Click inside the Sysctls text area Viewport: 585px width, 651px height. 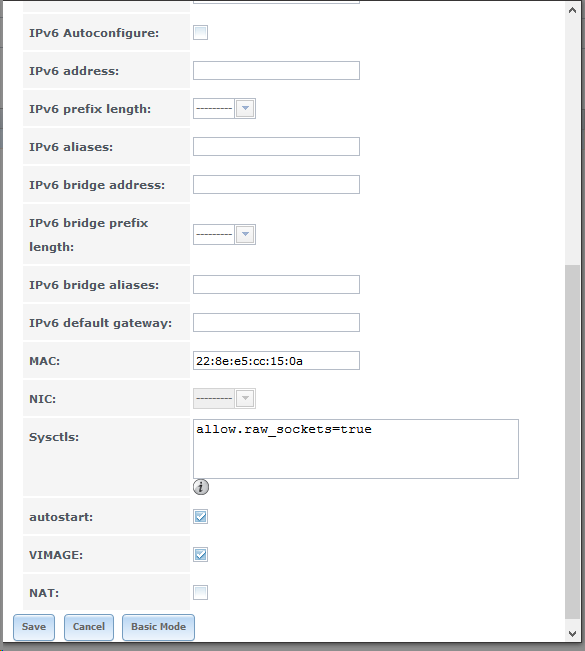coord(356,449)
